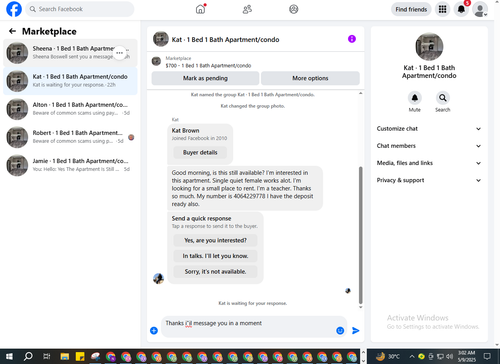The image size is (500, 364).
Task: Open the Groups icon in top bar
Action: (x=294, y=9)
